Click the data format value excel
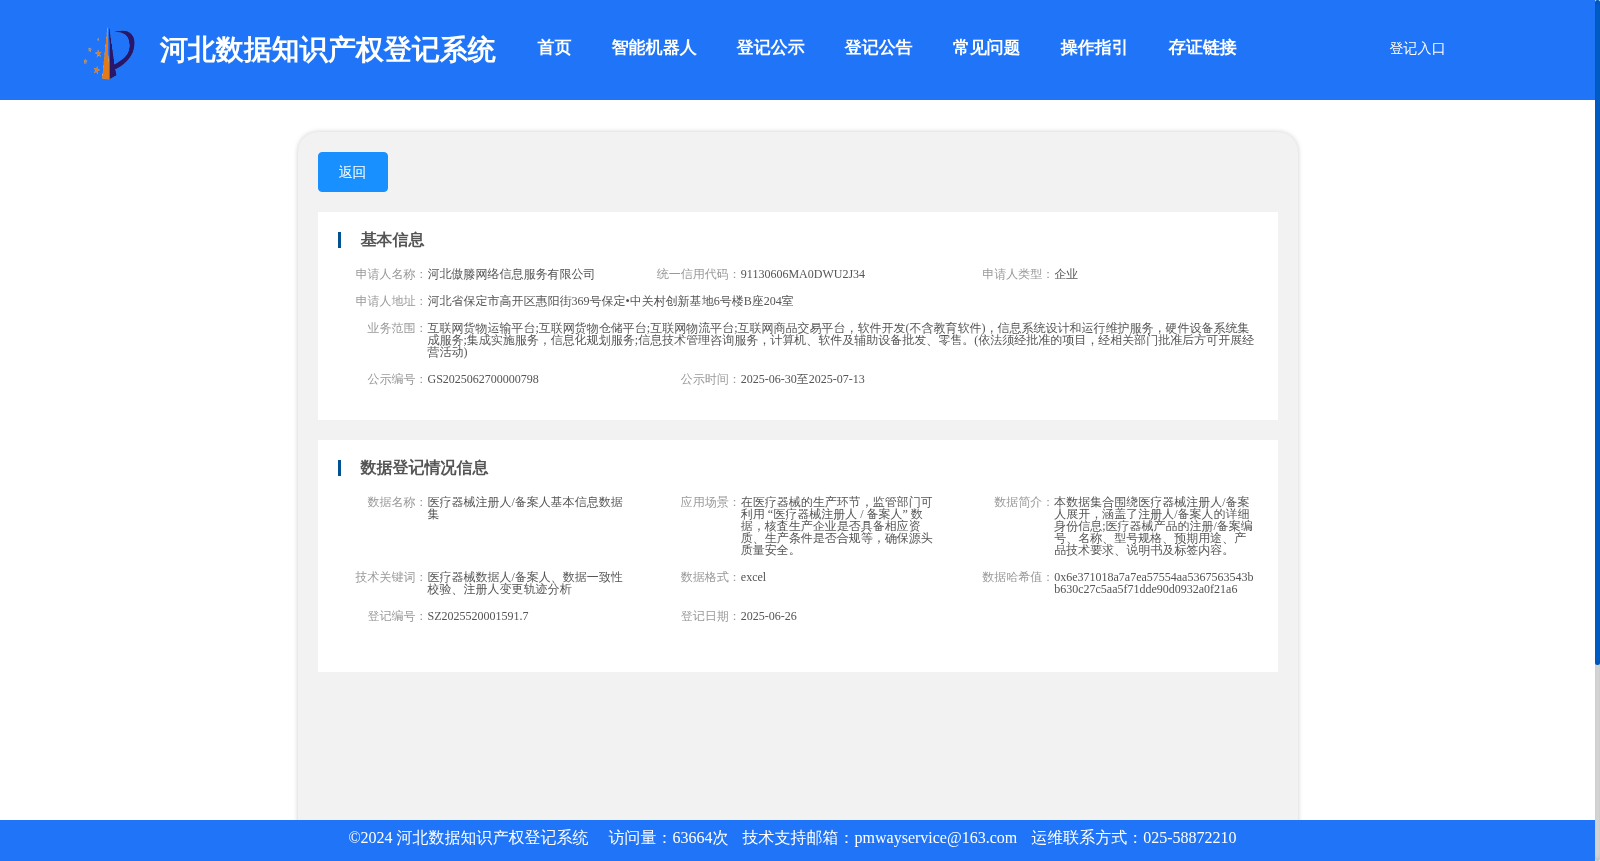This screenshot has height=861, width=1600. (753, 577)
